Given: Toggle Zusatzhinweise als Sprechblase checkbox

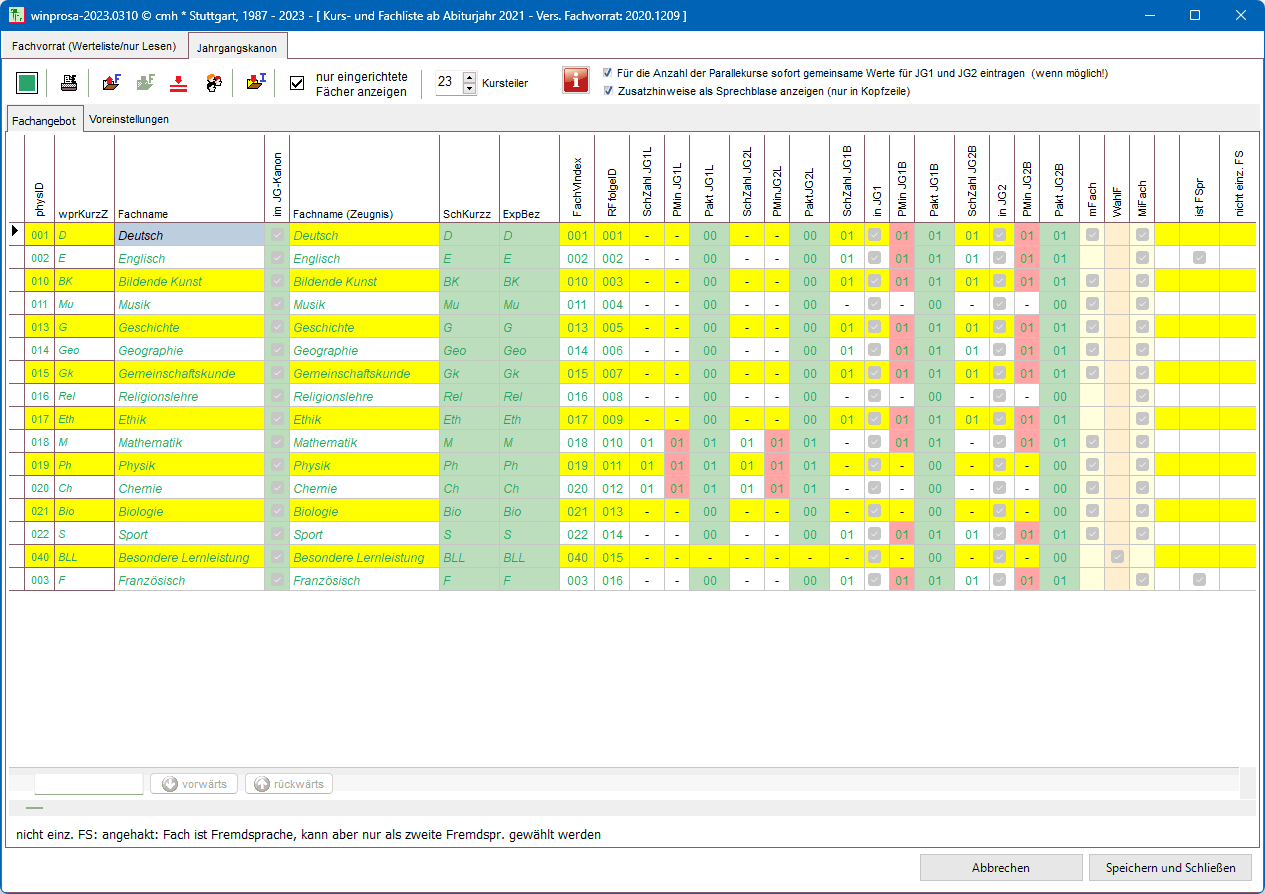Looking at the screenshot, I should (608, 91).
